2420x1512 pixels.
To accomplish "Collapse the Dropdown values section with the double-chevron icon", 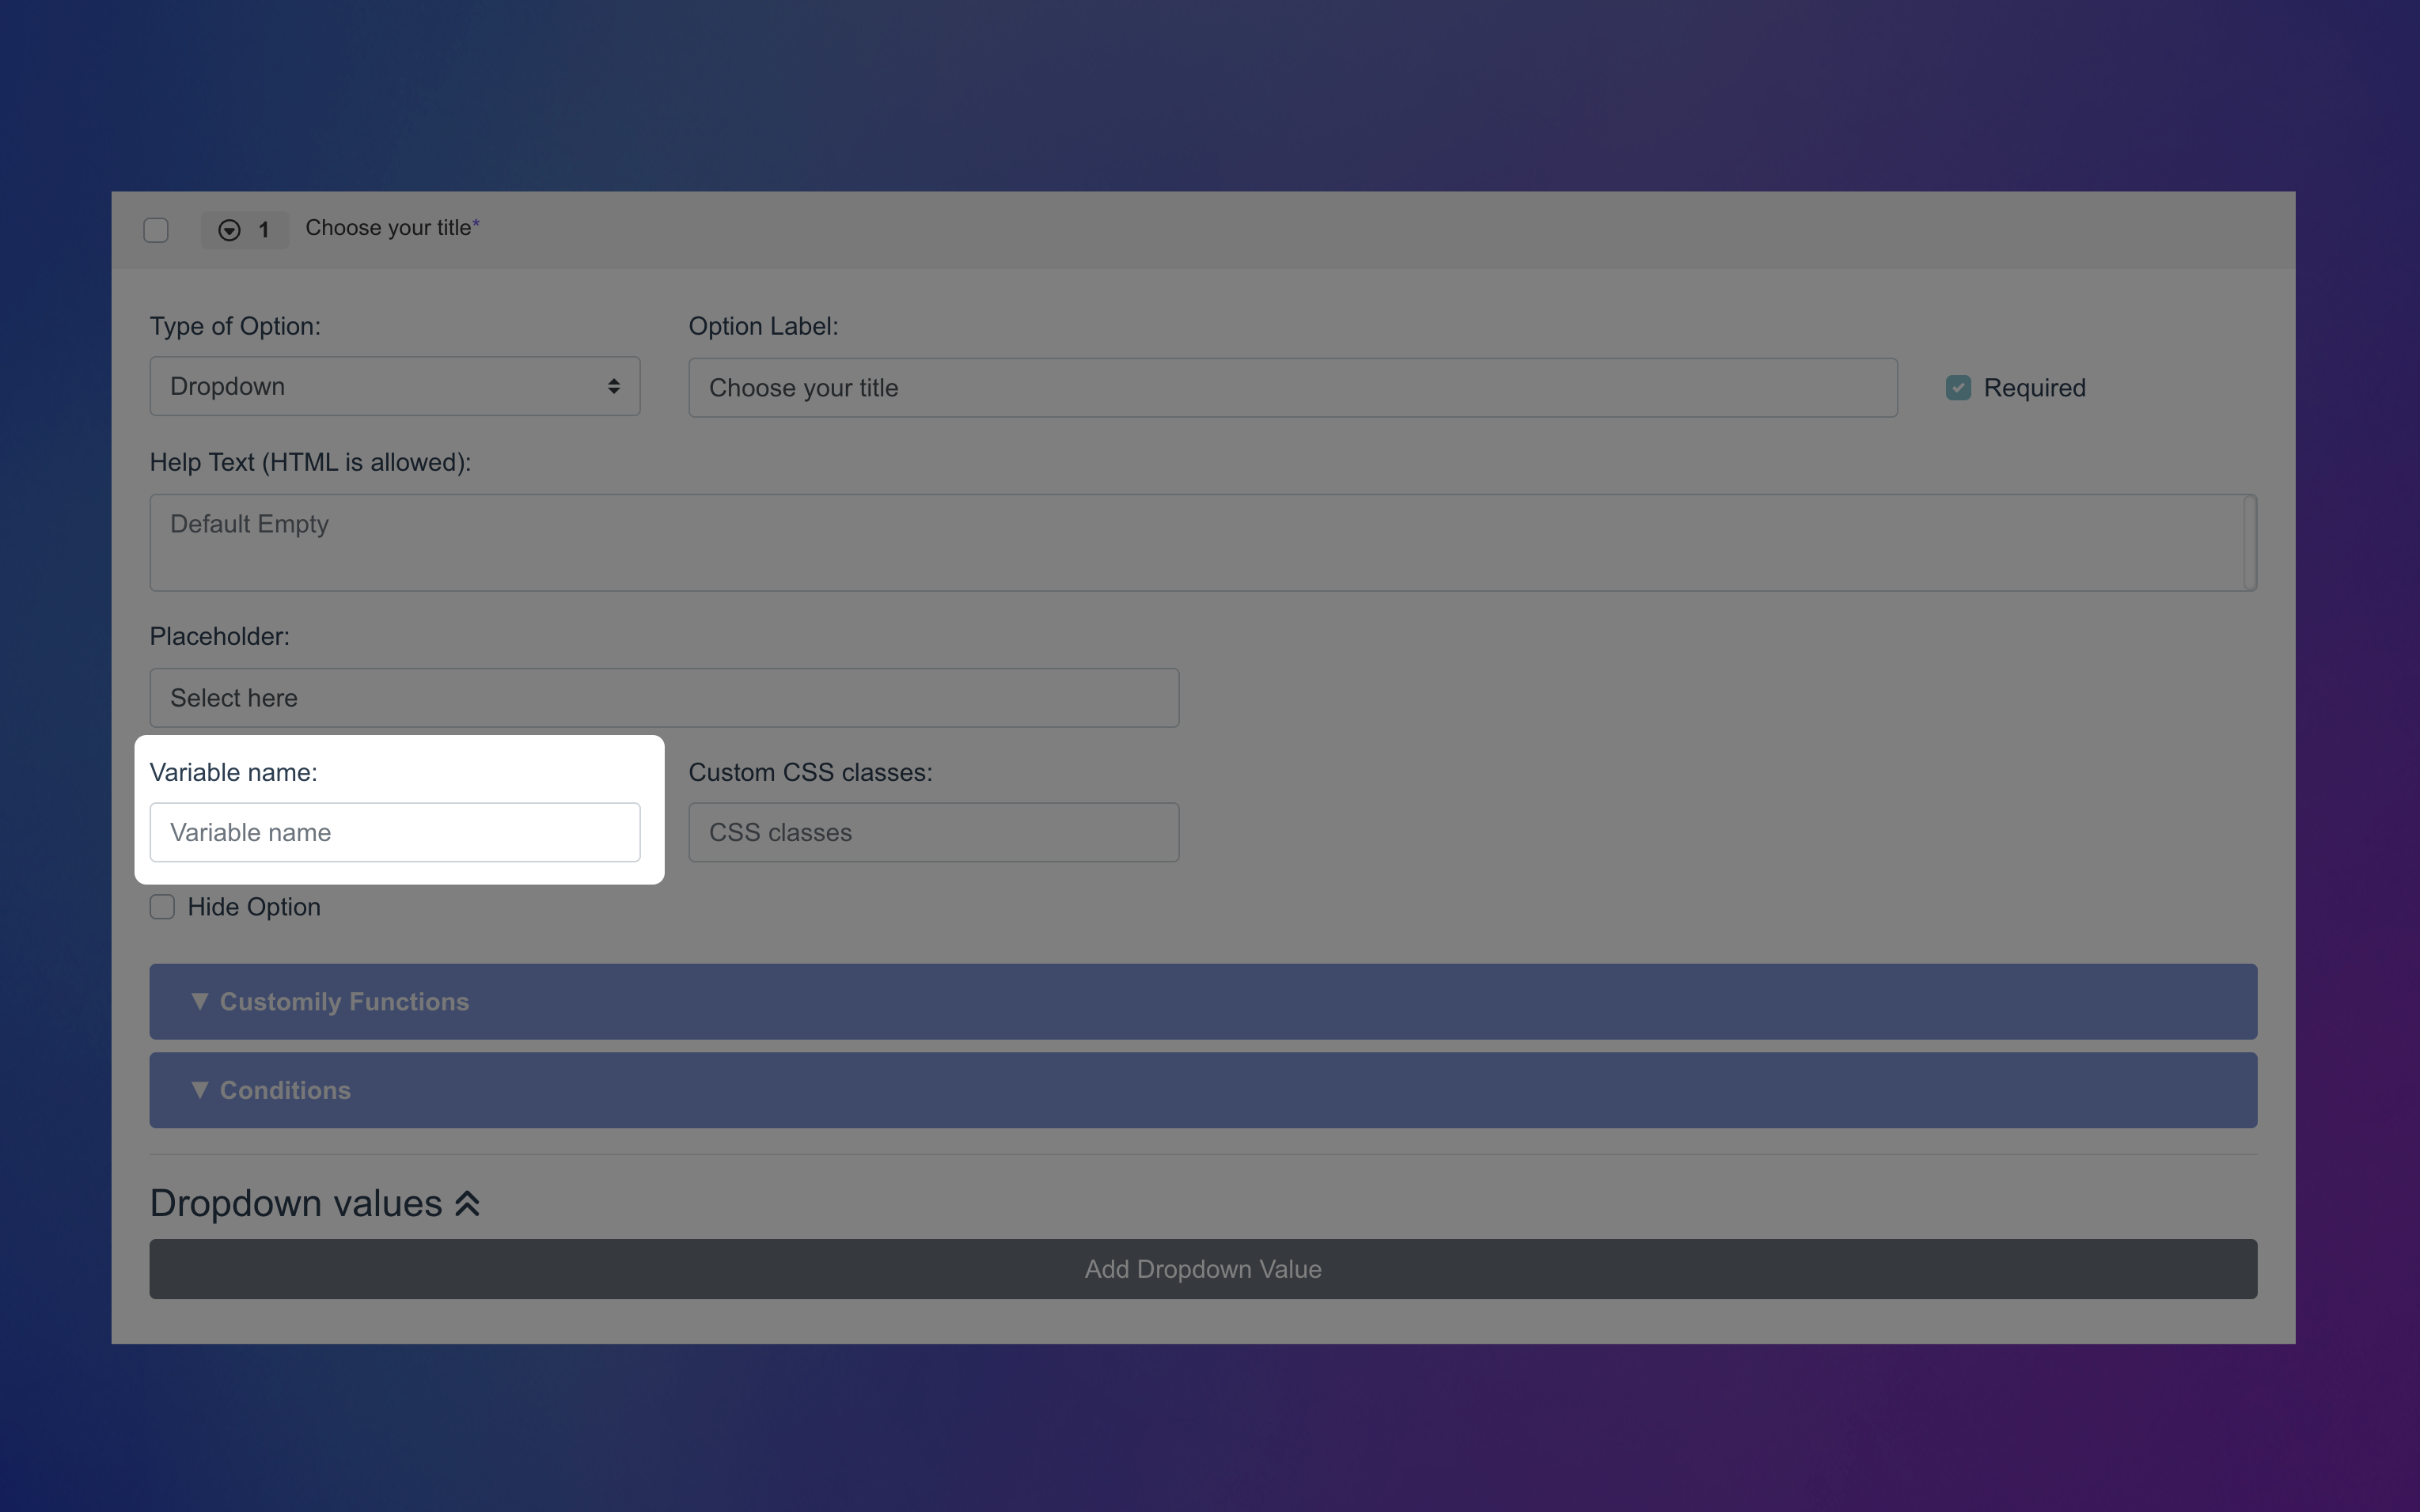I will click(467, 1203).
